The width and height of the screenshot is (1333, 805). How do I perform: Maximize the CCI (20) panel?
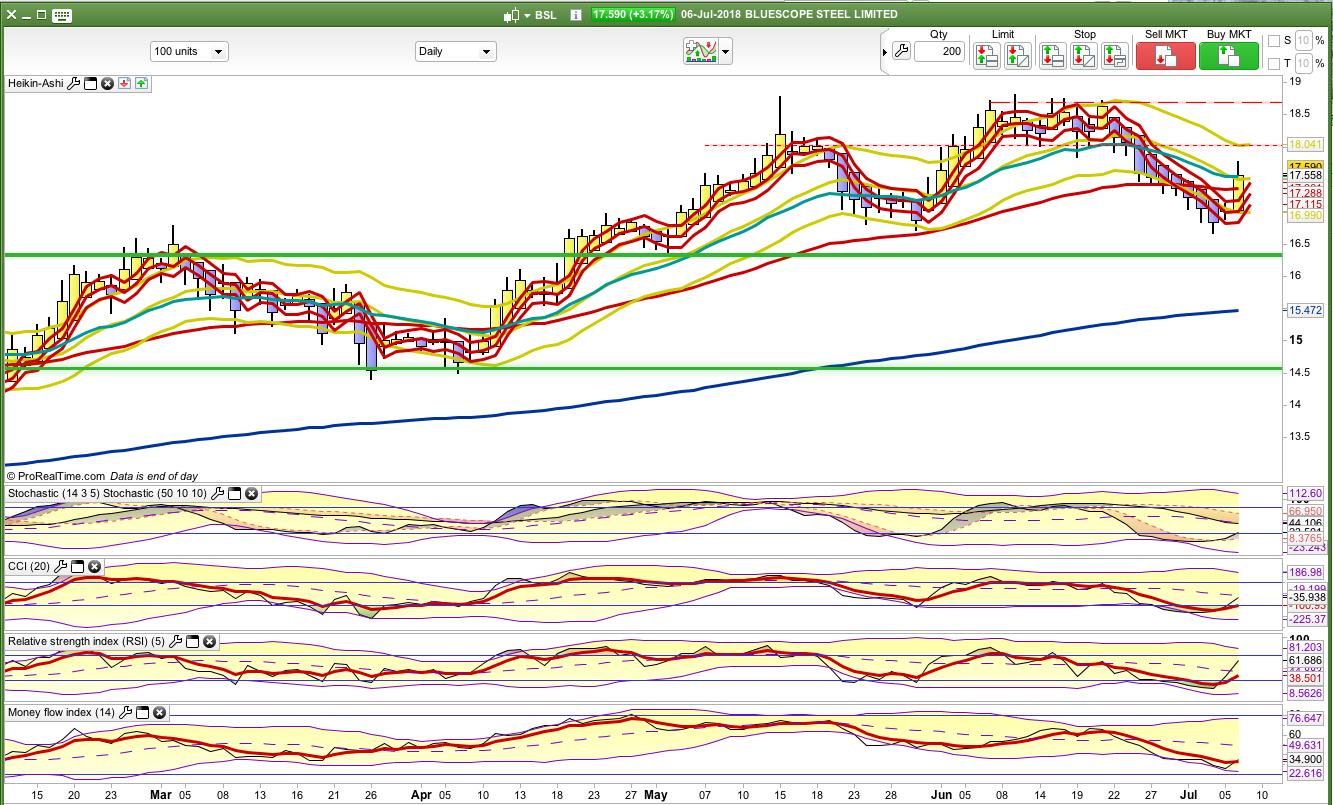click(77, 567)
